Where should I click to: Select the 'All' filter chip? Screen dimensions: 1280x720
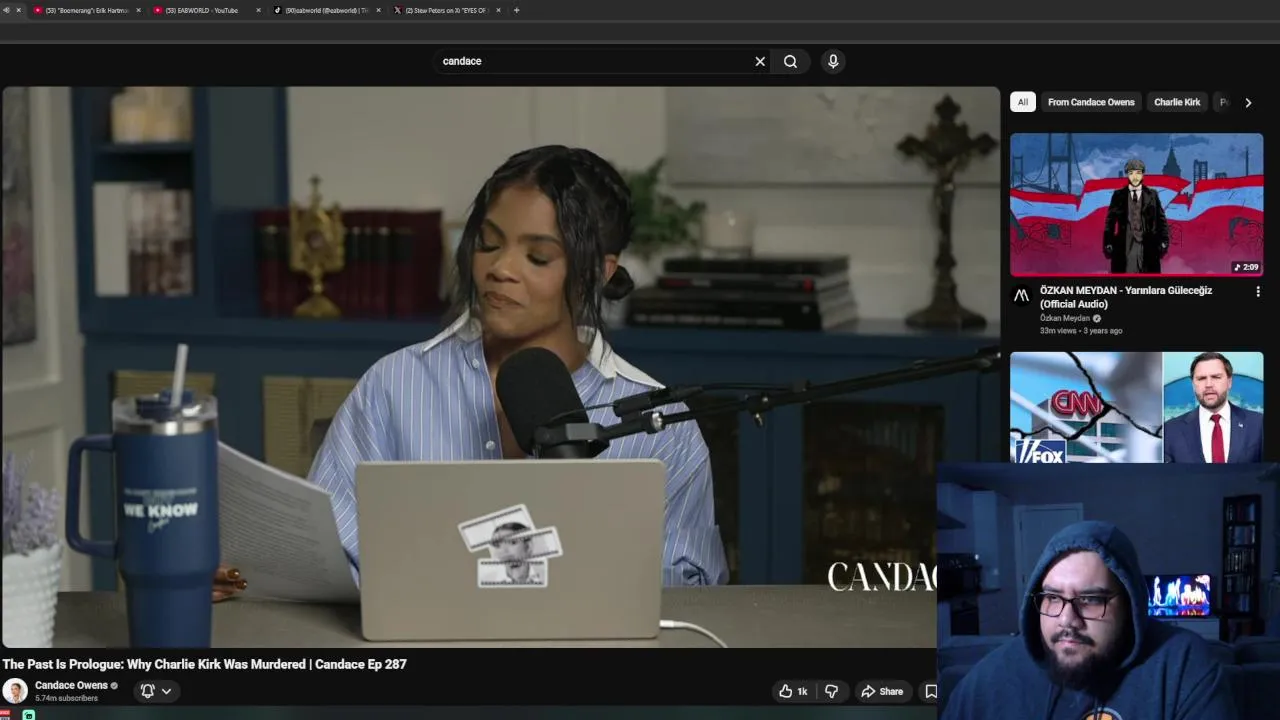(x=1022, y=102)
